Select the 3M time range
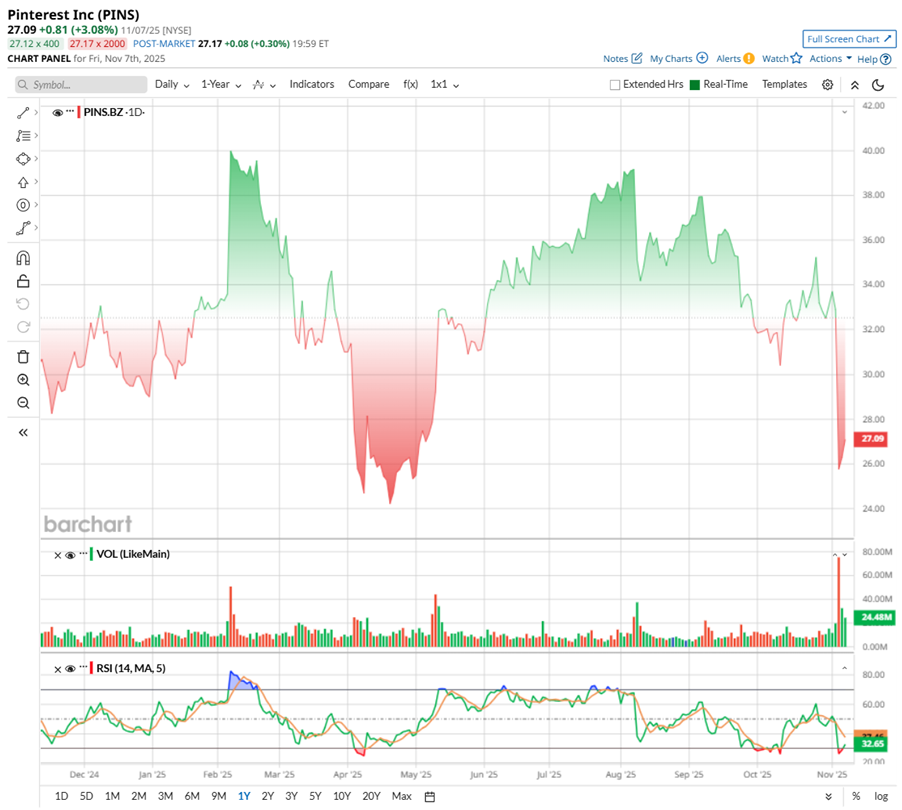 point(166,796)
